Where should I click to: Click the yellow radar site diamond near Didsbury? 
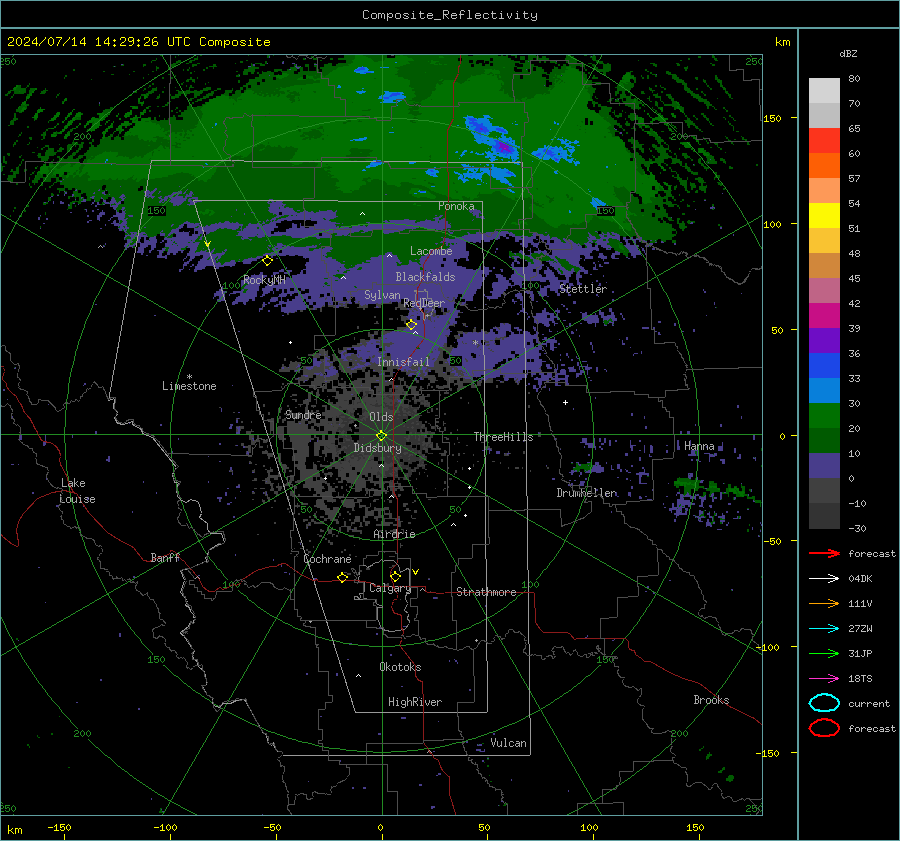pos(382,436)
